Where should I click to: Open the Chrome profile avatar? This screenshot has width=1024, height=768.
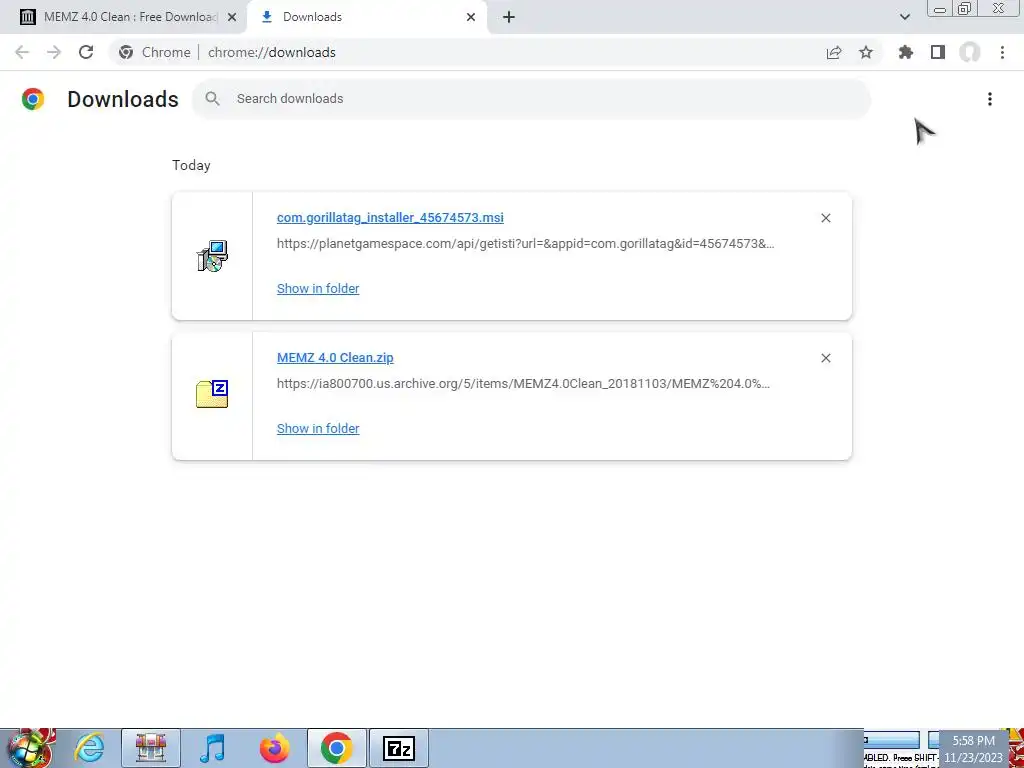[970, 52]
